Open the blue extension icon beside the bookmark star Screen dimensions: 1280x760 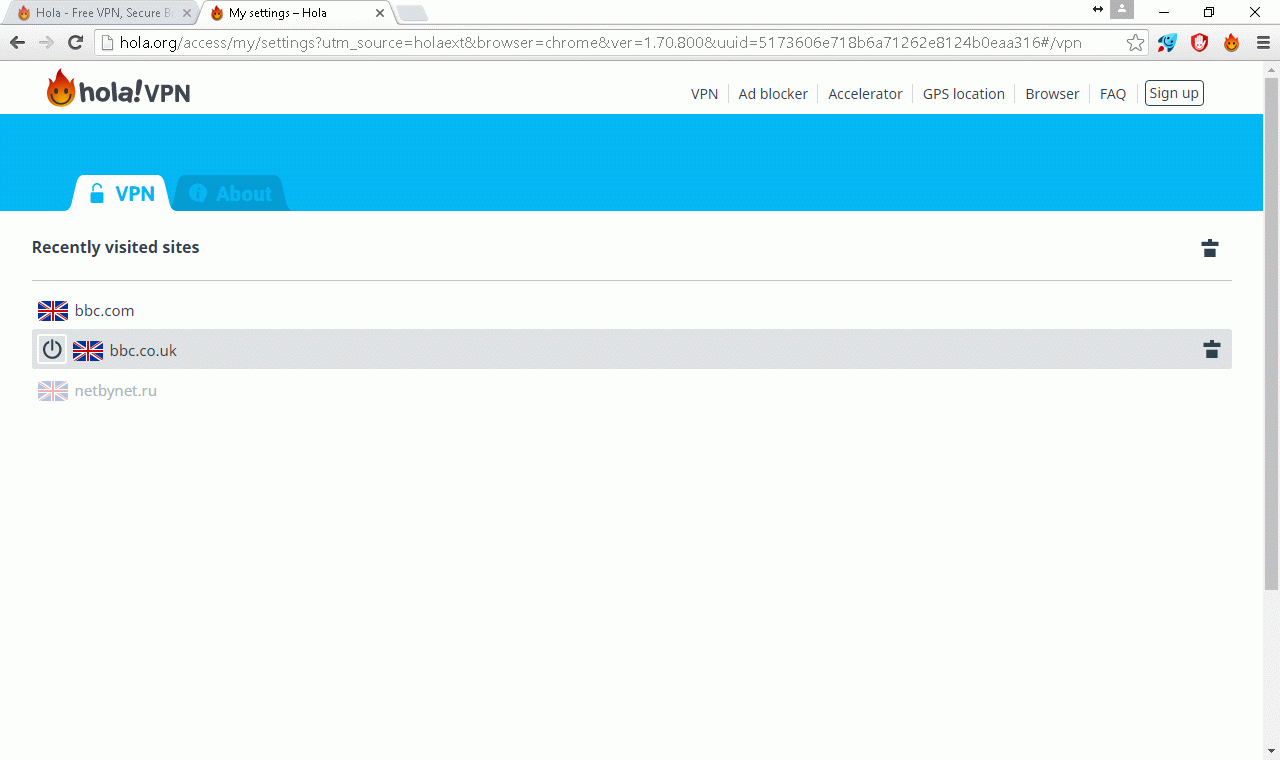tap(1167, 43)
